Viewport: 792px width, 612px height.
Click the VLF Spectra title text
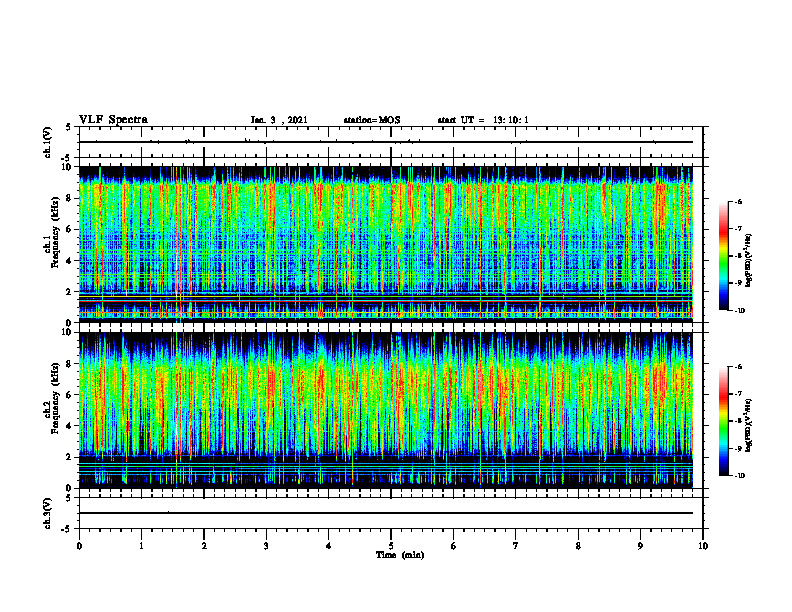tap(113, 120)
